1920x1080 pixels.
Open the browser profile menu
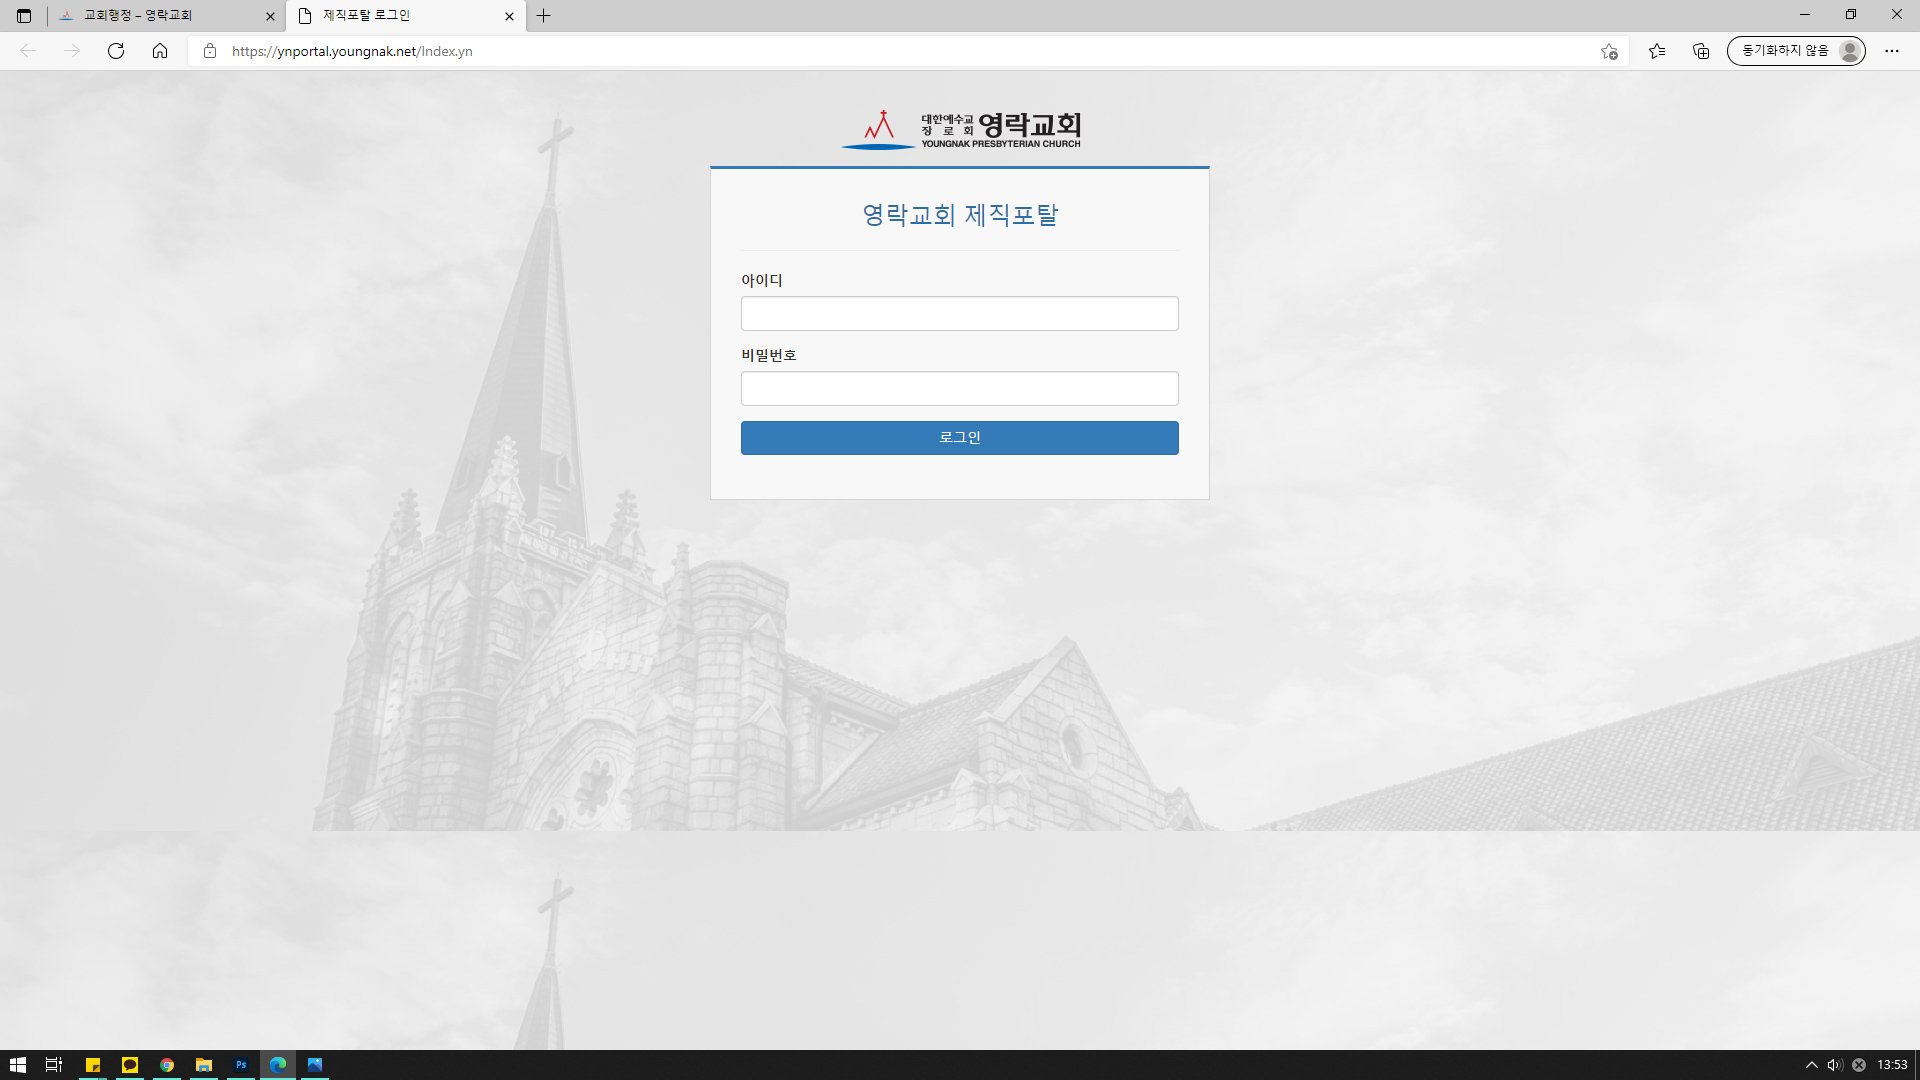(x=1796, y=51)
